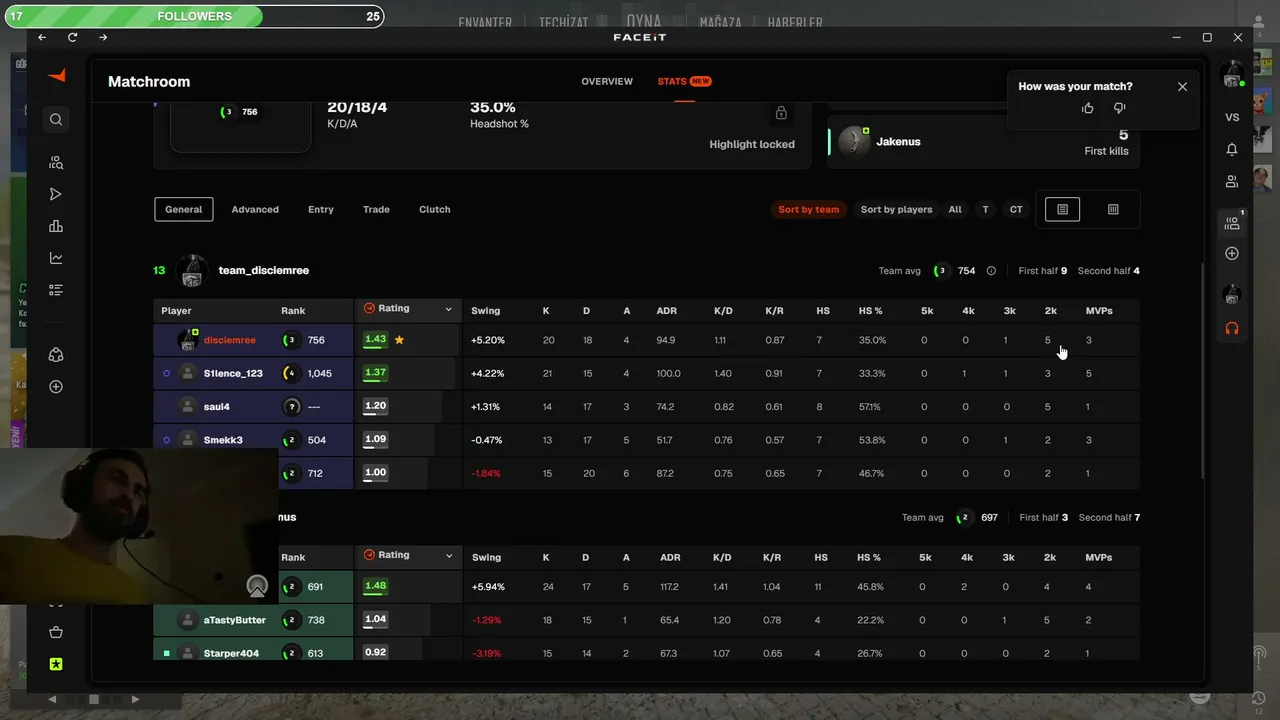Select the Clutch stats tab
This screenshot has width=1280, height=720.
click(435, 209)
